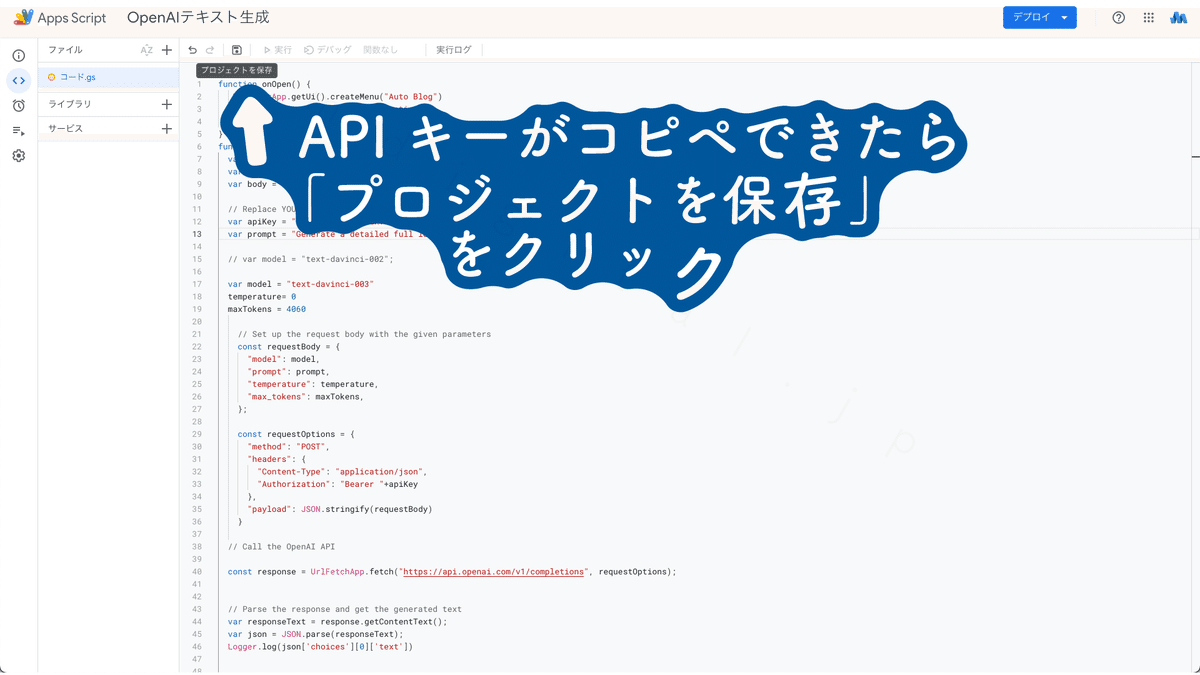Click the デプロイ deploy button

point(1040,18)
